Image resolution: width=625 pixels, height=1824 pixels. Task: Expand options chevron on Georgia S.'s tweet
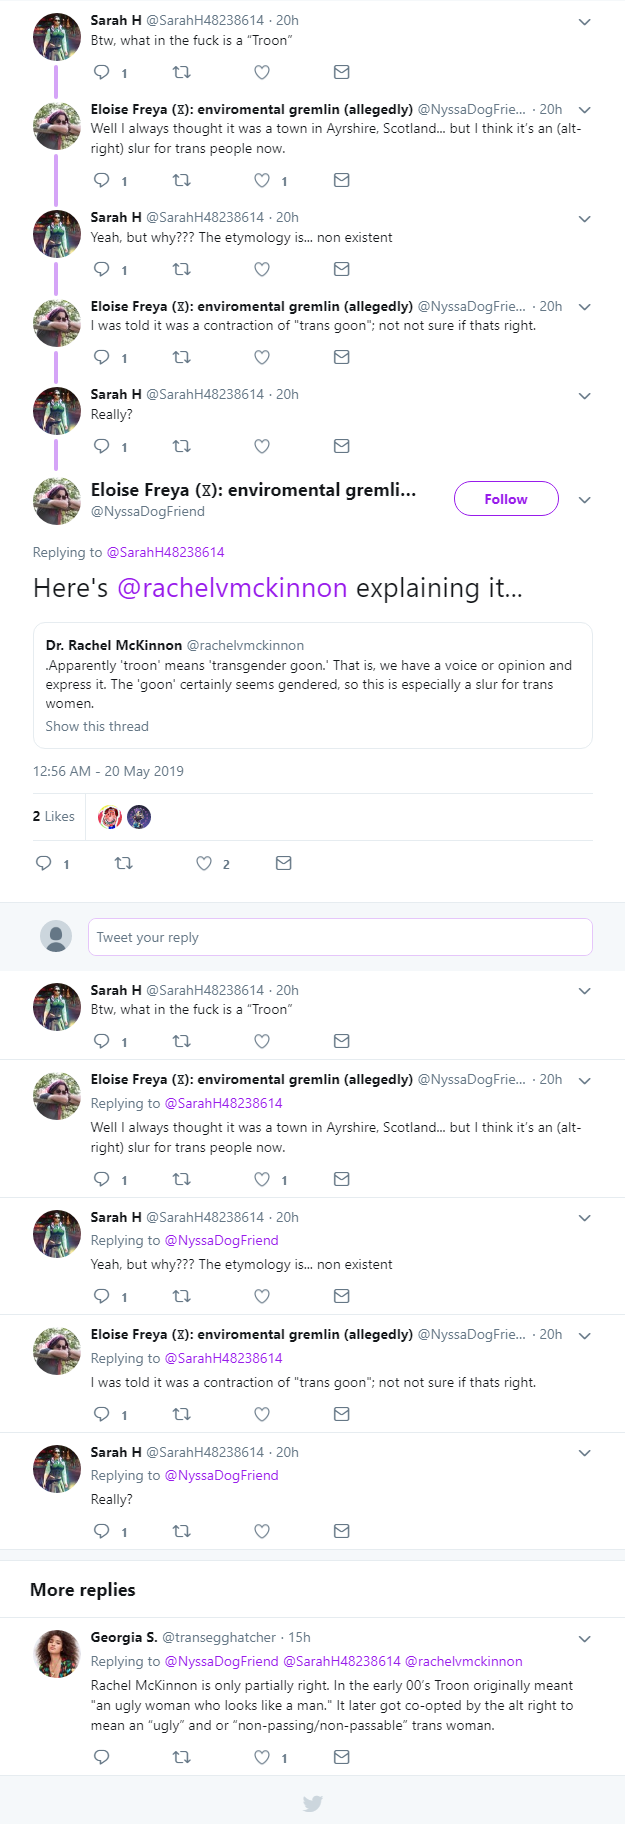(585, 1639)
